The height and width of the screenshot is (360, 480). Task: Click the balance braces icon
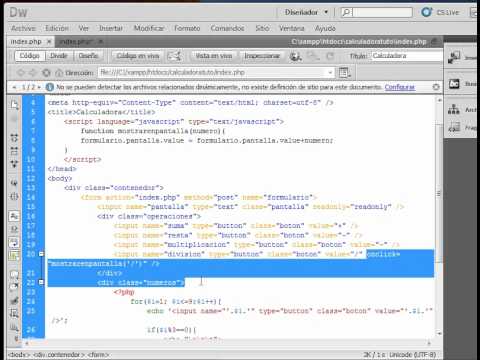(x=14, y=196)
